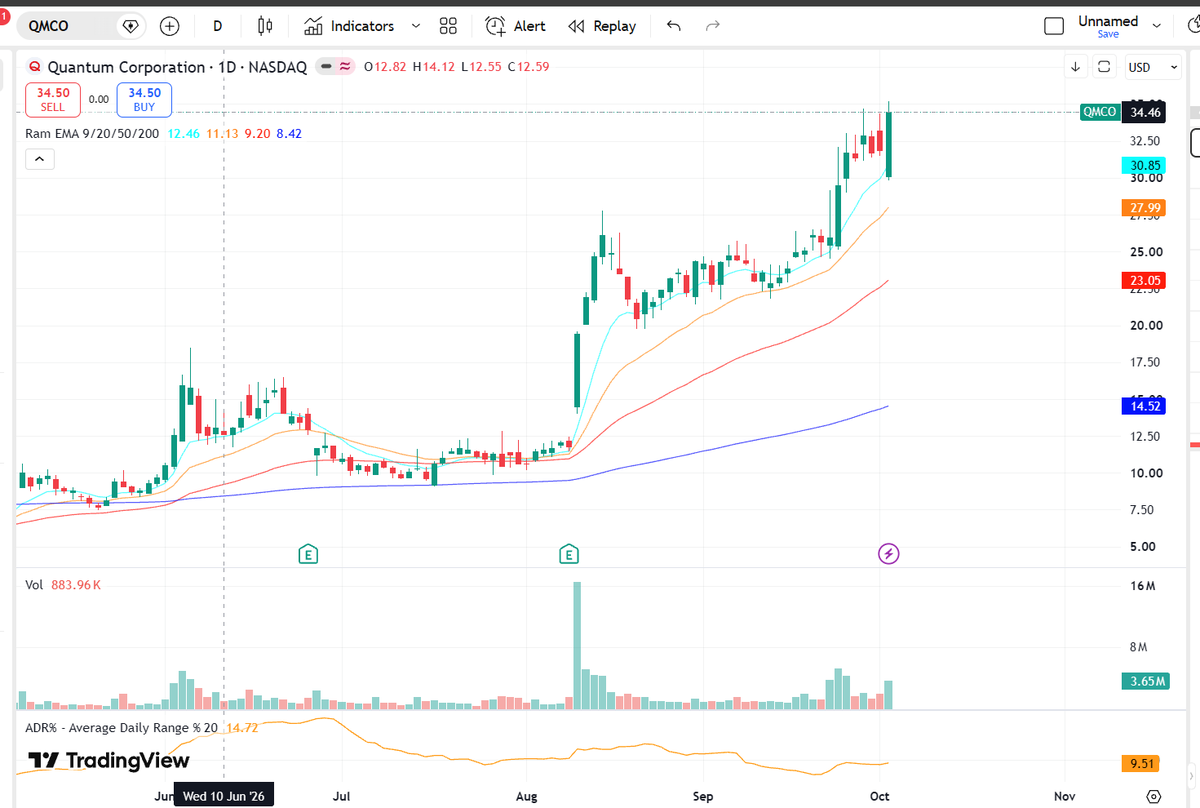Click the layout setup square icon
The height and width of the screenshot is (808, 1200).
[1054, 26]
